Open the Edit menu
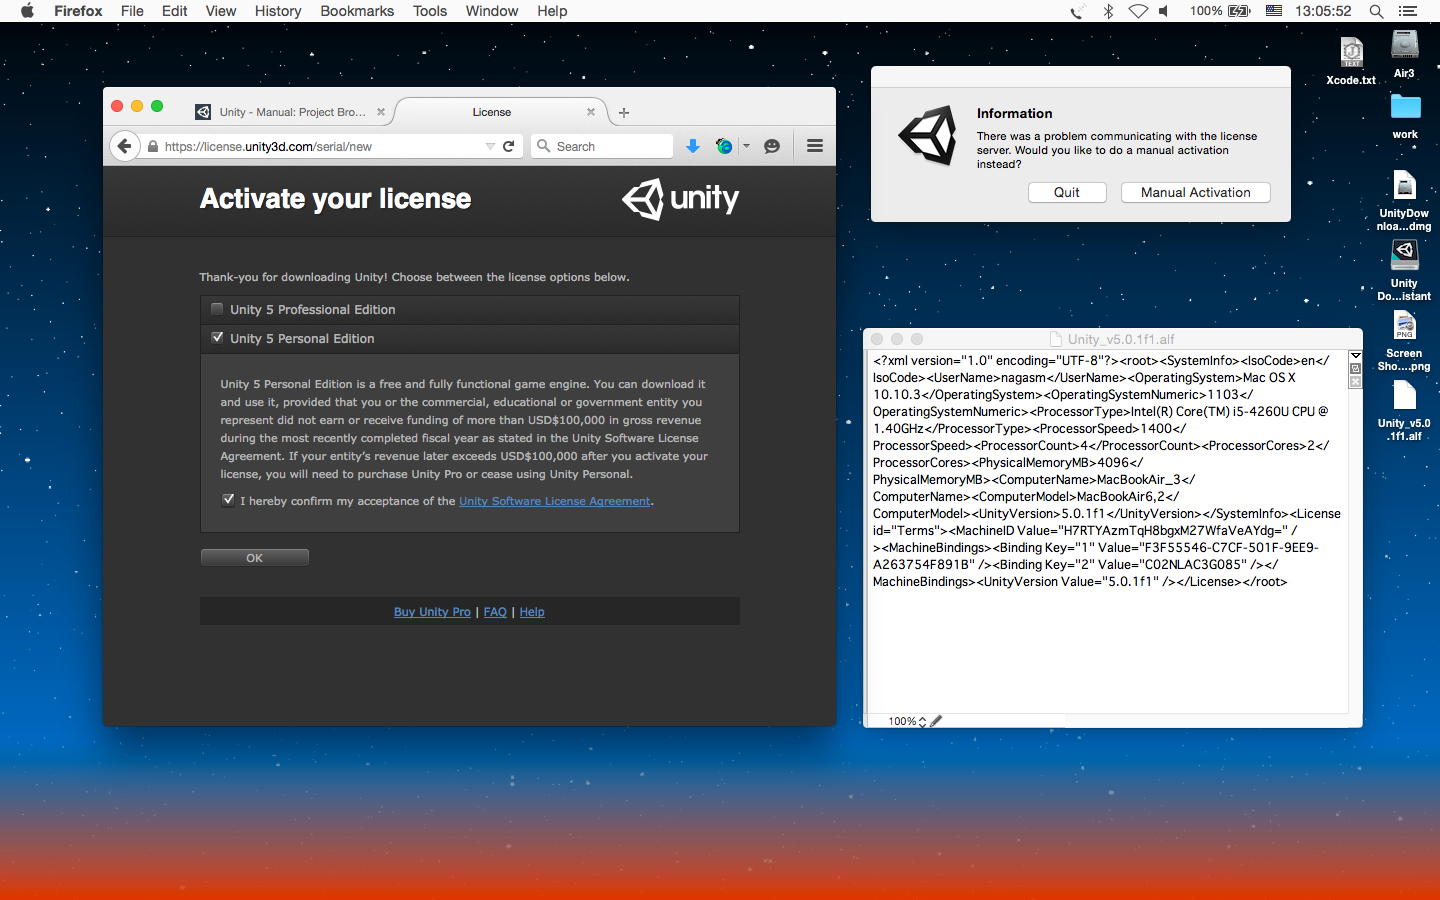Image resolution: width=1440 pixels, height=900 pixels. [175, 11]
